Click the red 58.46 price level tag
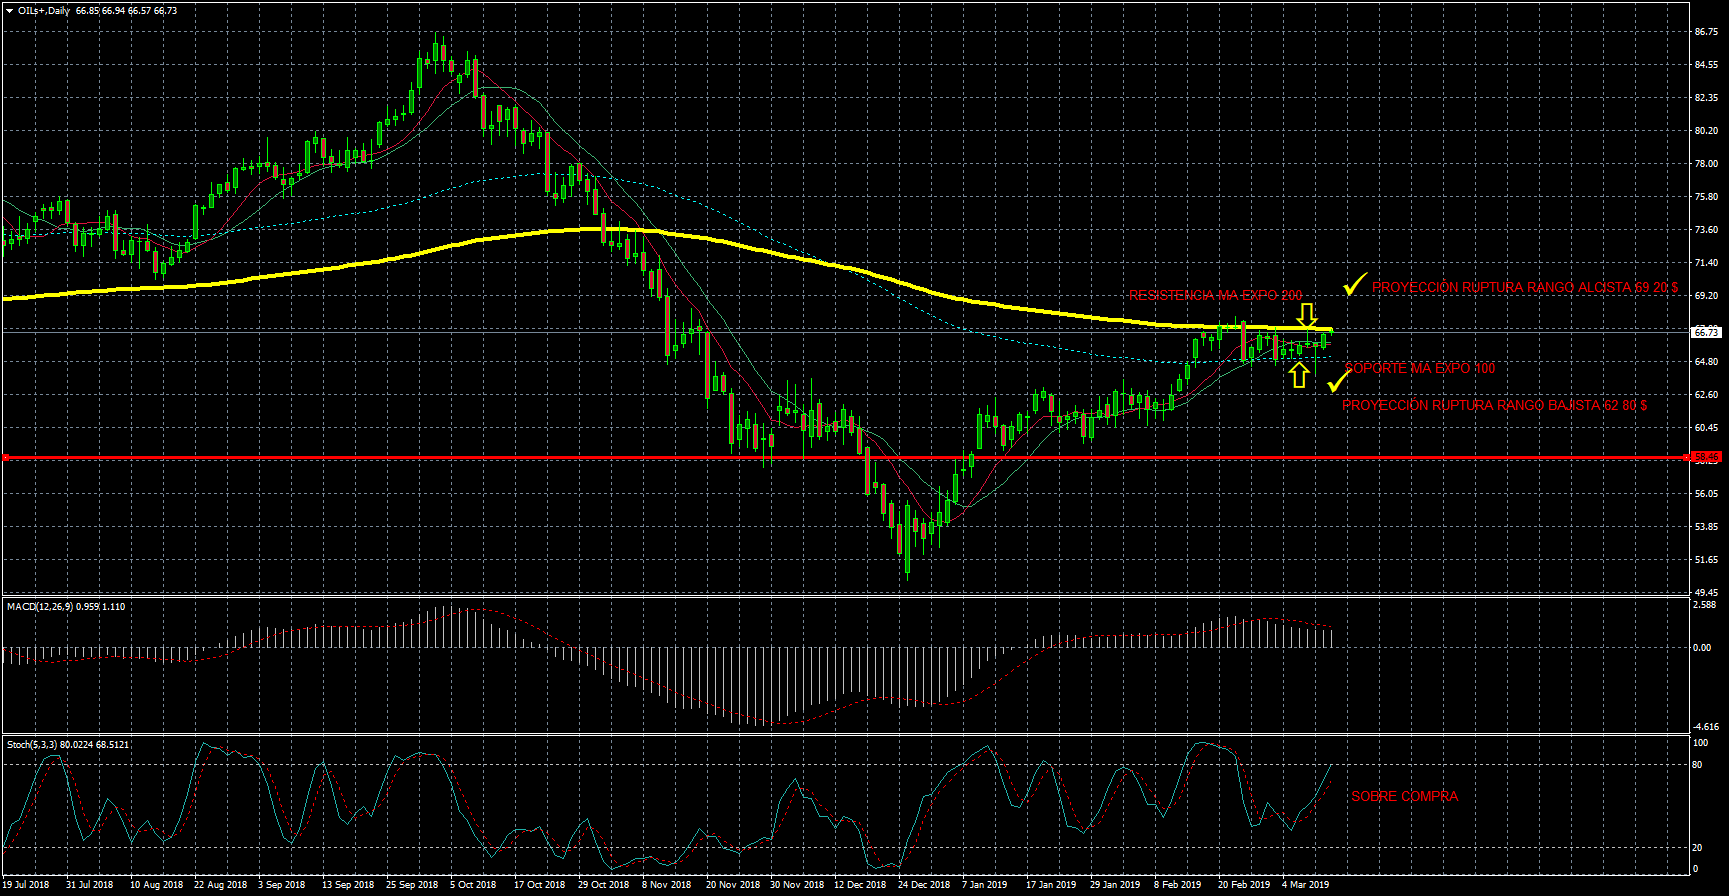Image resolution: width=1729 pixels, height=896 pixels. click(x=1705, y=457)
